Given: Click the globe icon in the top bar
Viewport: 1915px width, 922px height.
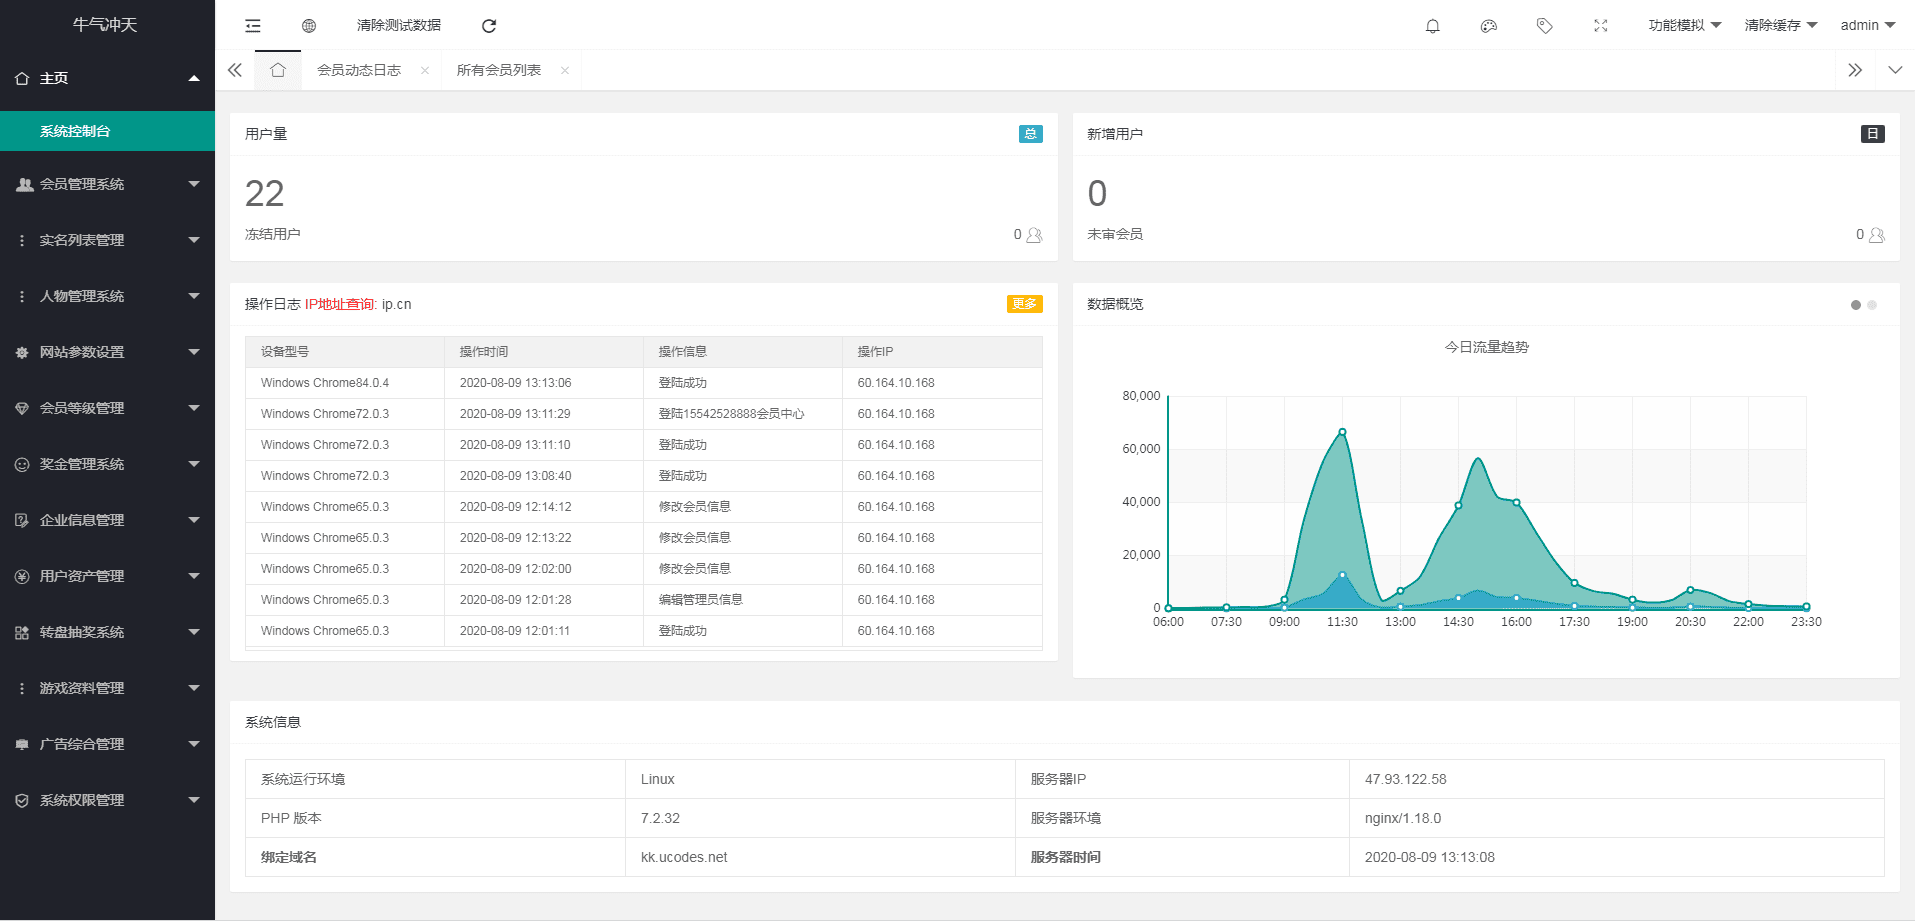Looking at the screenshot, I should [x=309, y=26].
